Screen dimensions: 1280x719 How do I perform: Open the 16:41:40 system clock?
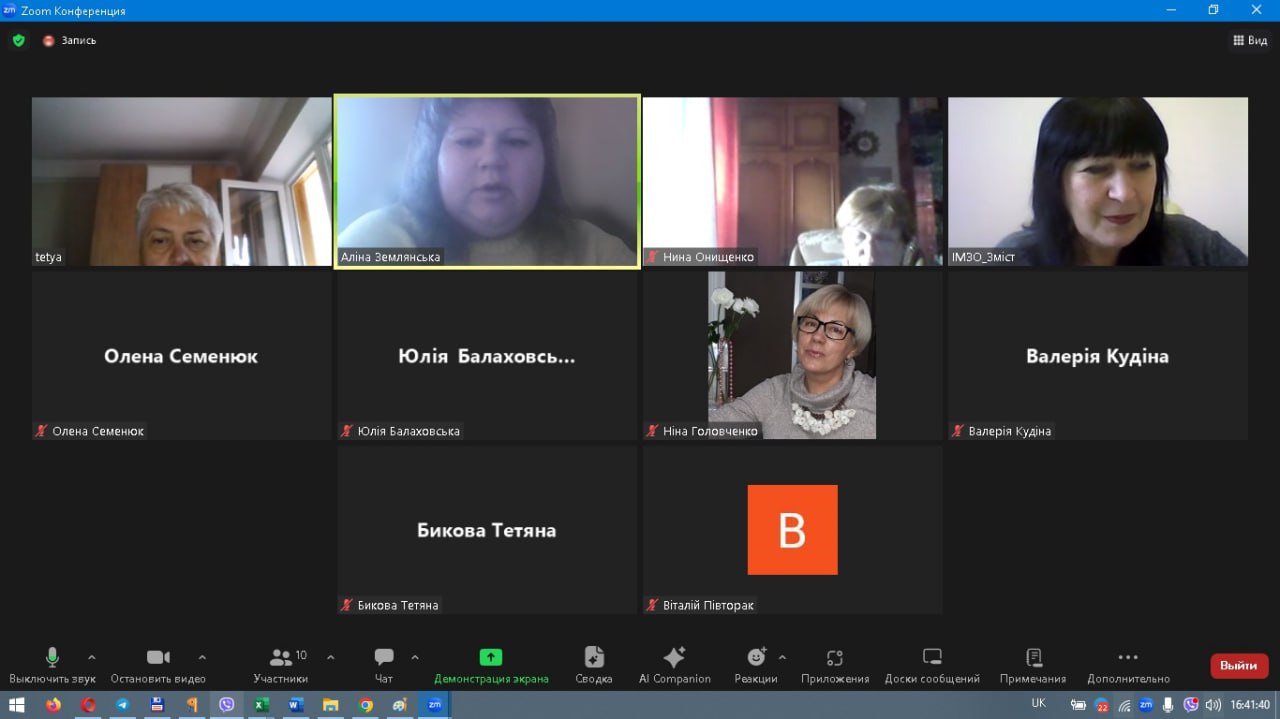pos(1250,705)
